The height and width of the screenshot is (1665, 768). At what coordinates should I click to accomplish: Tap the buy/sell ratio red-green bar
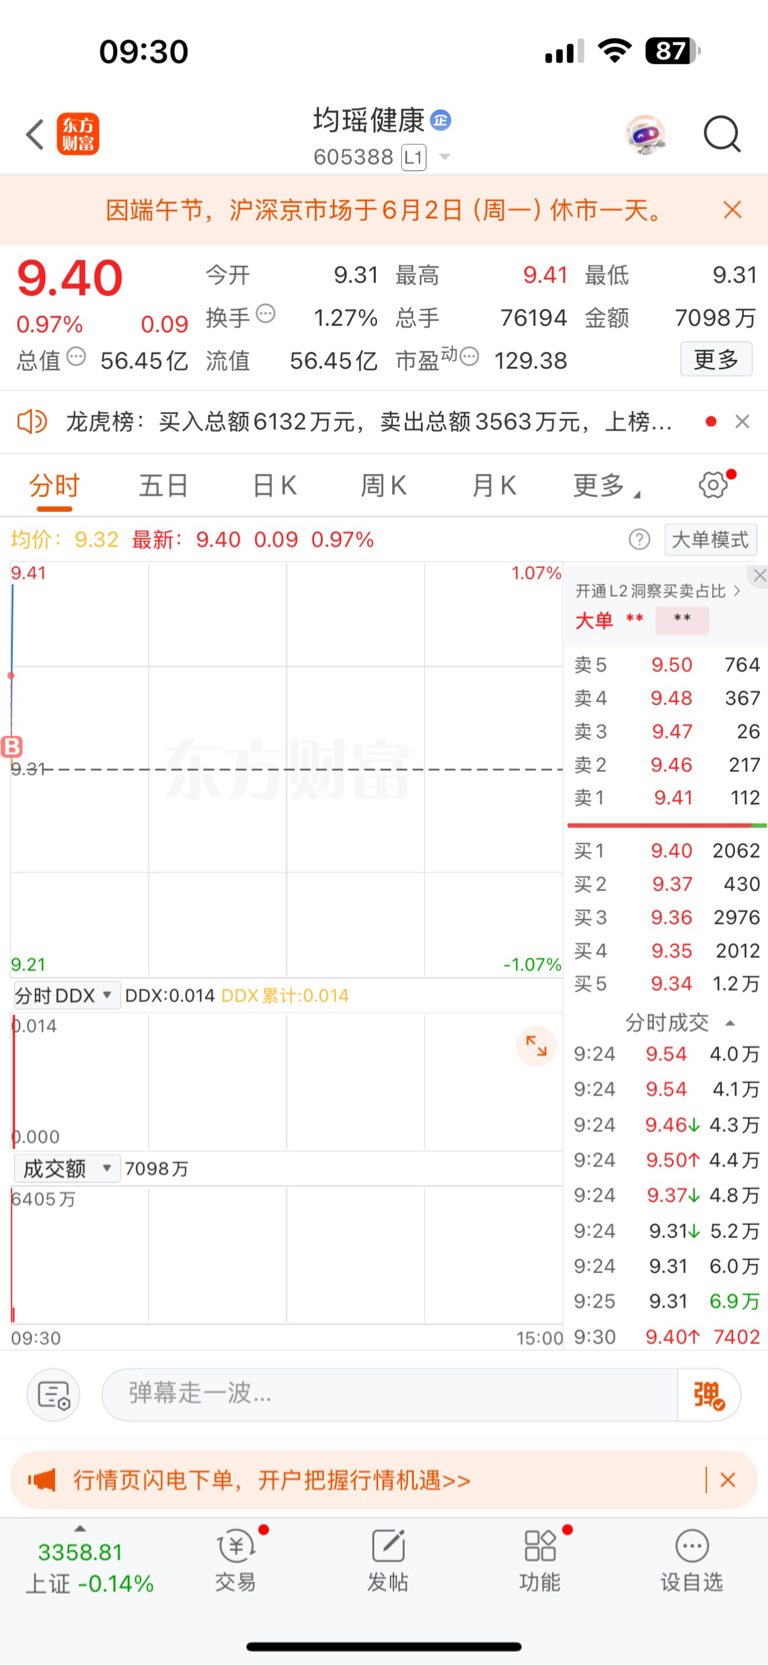(x=667, y=826)
